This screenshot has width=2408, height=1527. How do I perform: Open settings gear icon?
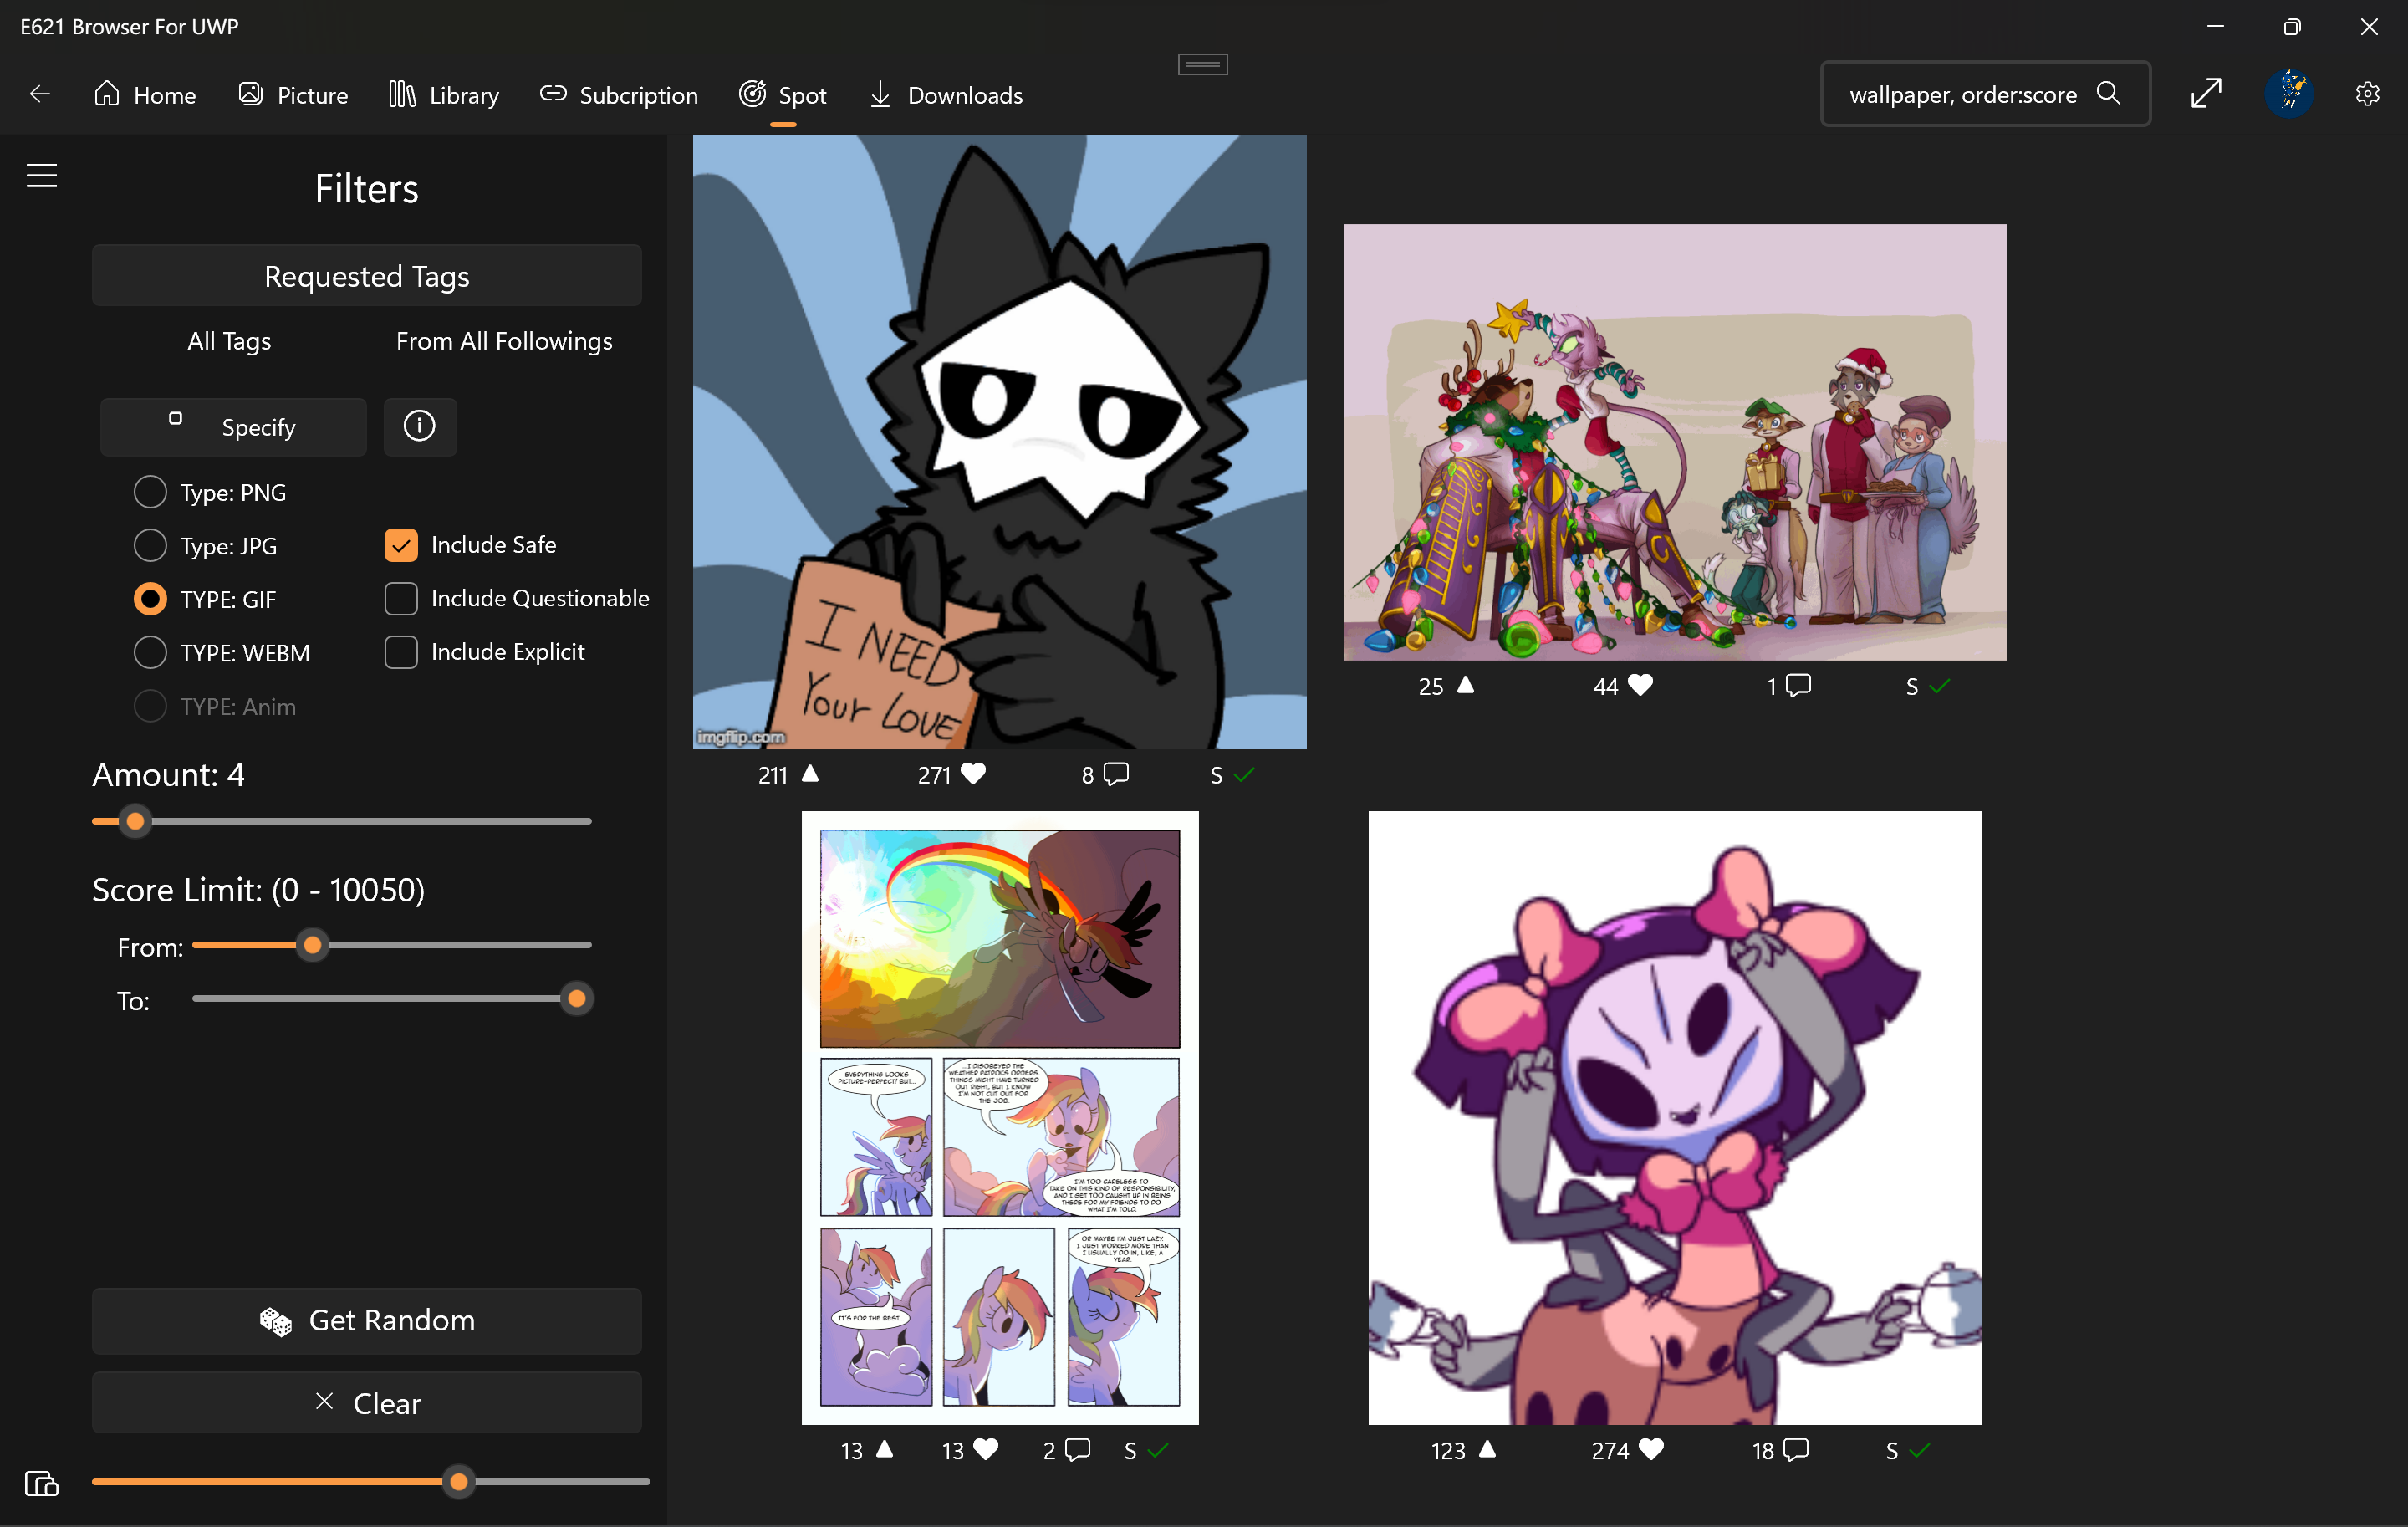tap(2366, 94)
